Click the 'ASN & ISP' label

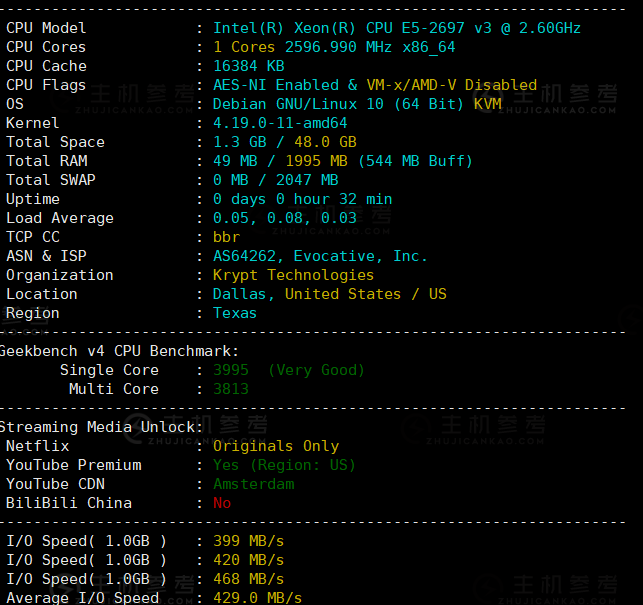click(x=46, y=256)
